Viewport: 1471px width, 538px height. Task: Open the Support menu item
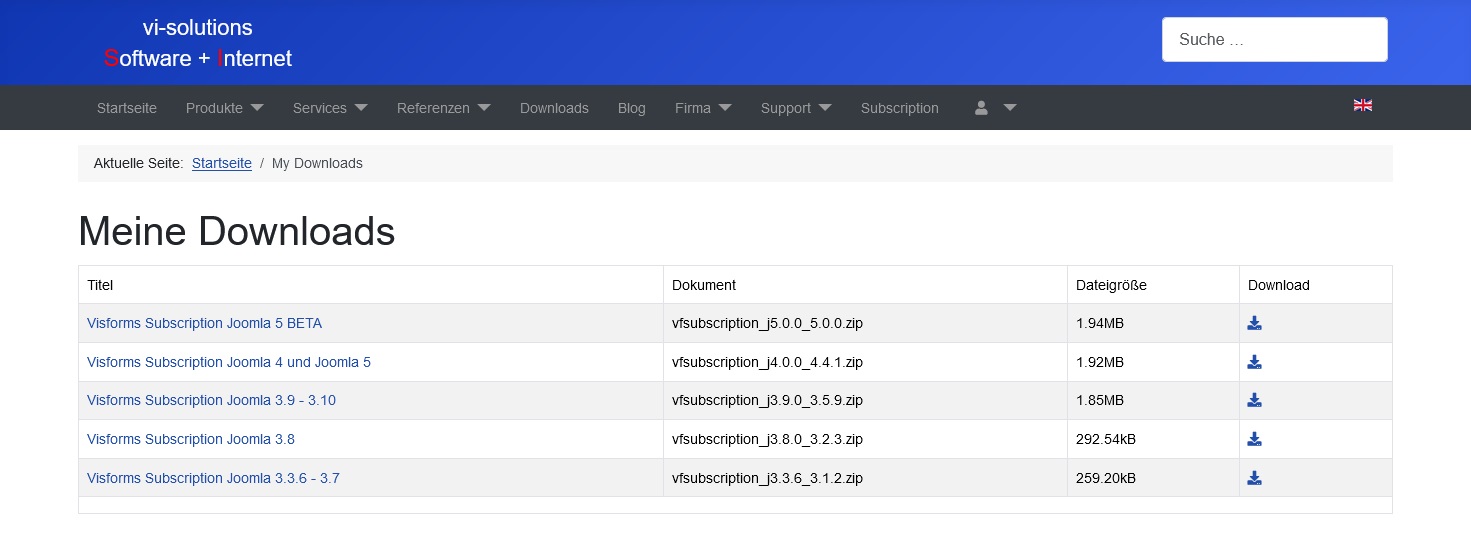(786, 108)
